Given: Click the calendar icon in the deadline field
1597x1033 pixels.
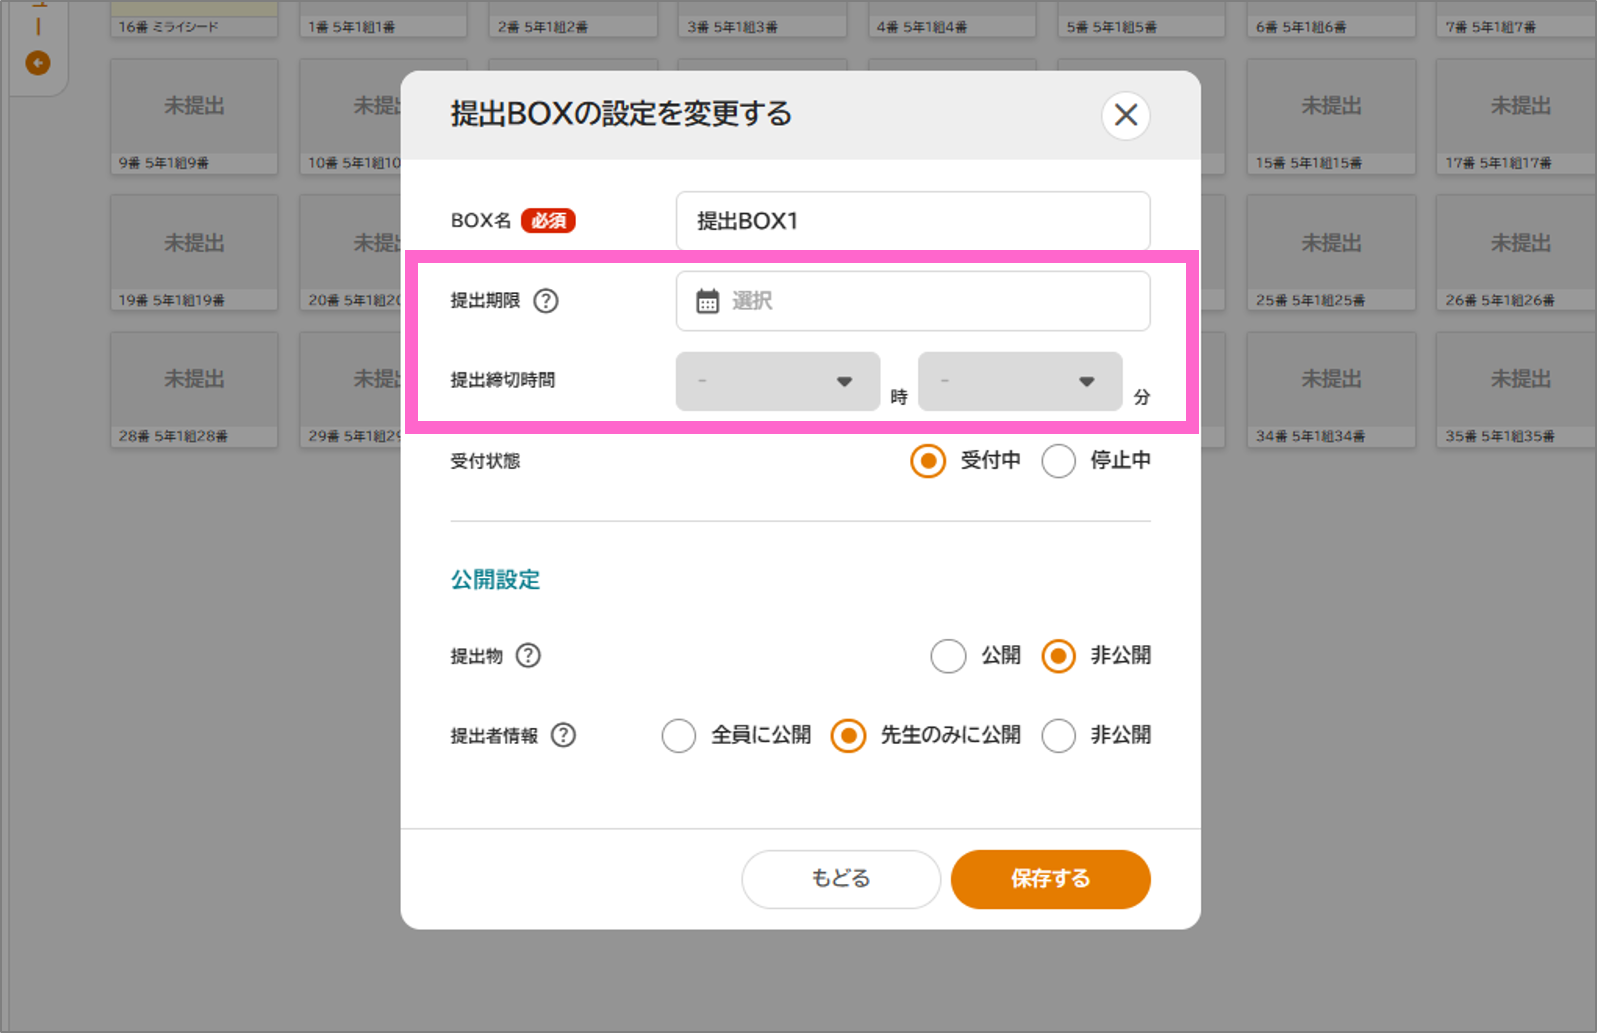Looking at the screenshot, I should 707,301.
